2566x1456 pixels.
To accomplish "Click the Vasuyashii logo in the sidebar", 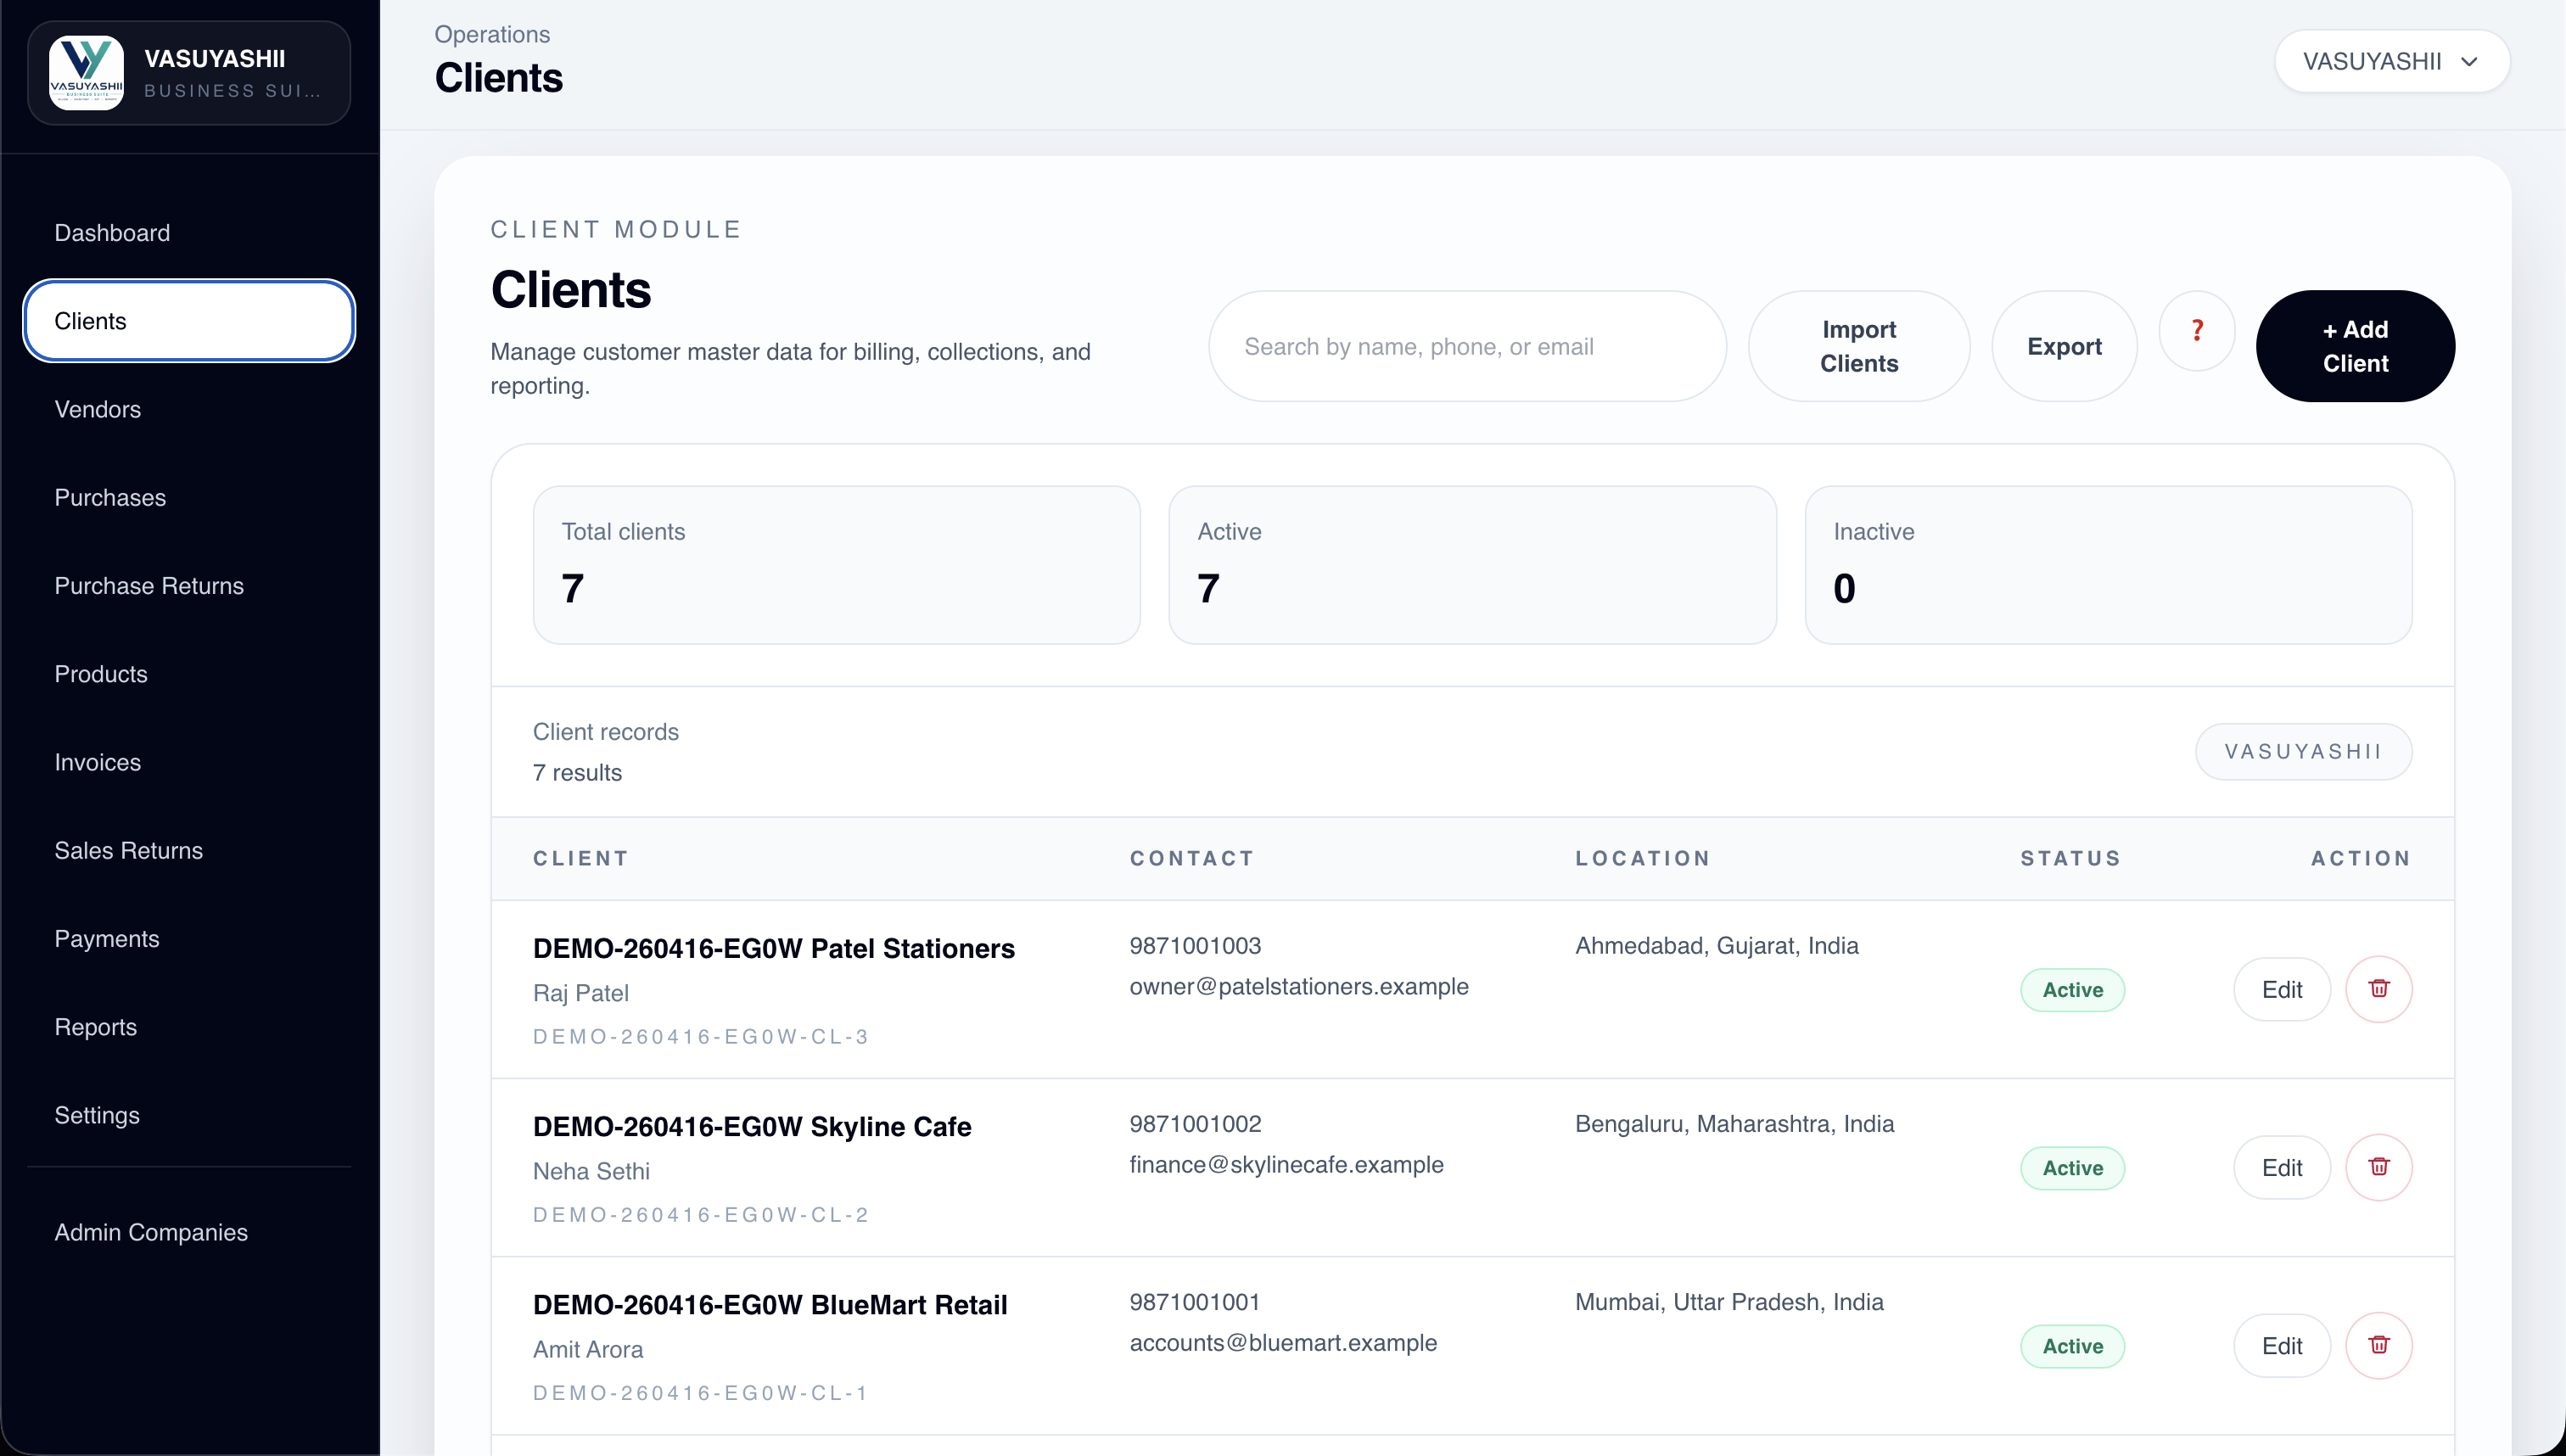I will (x=87, y=73).
